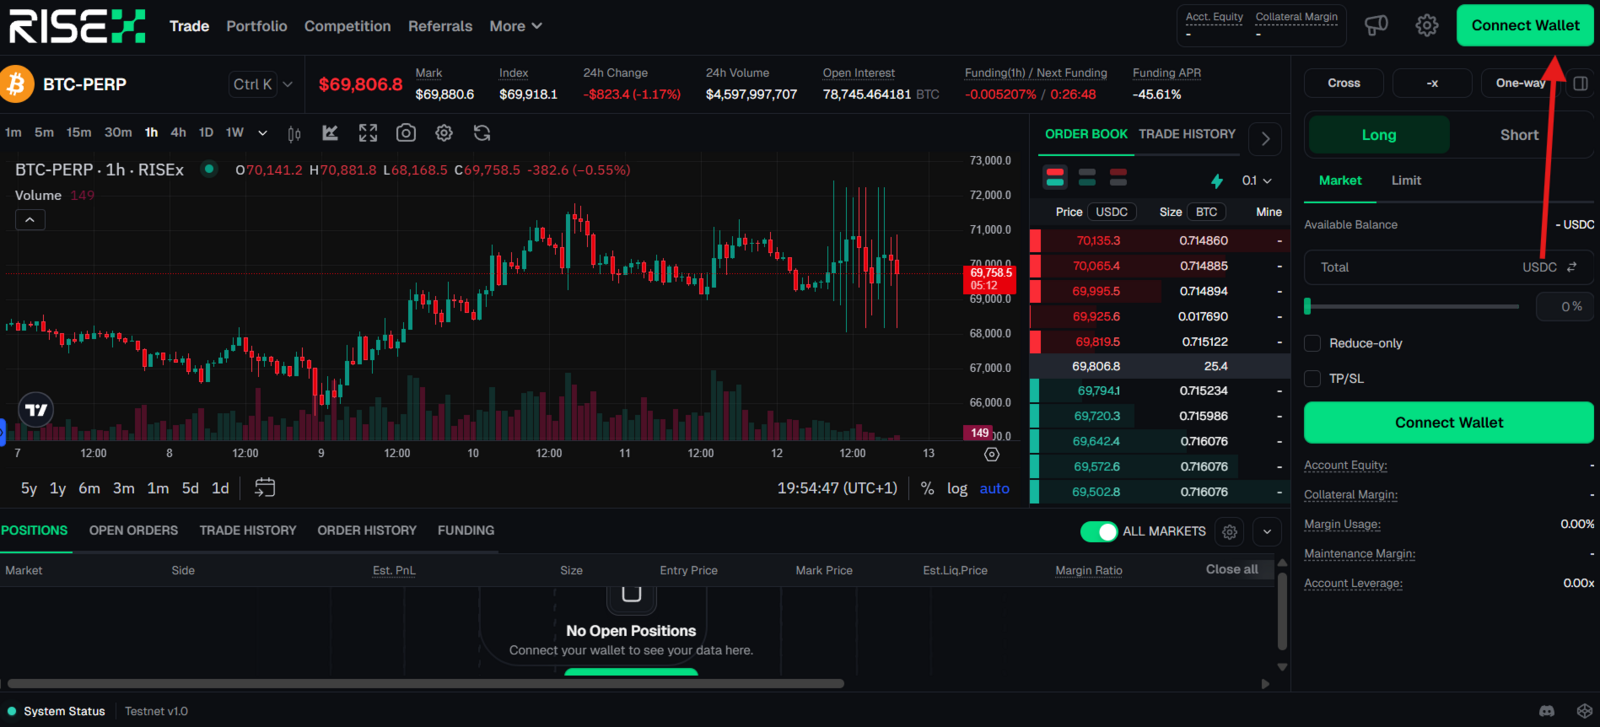Swap Total currency with arrows icon

click(x=1572, y=267)
